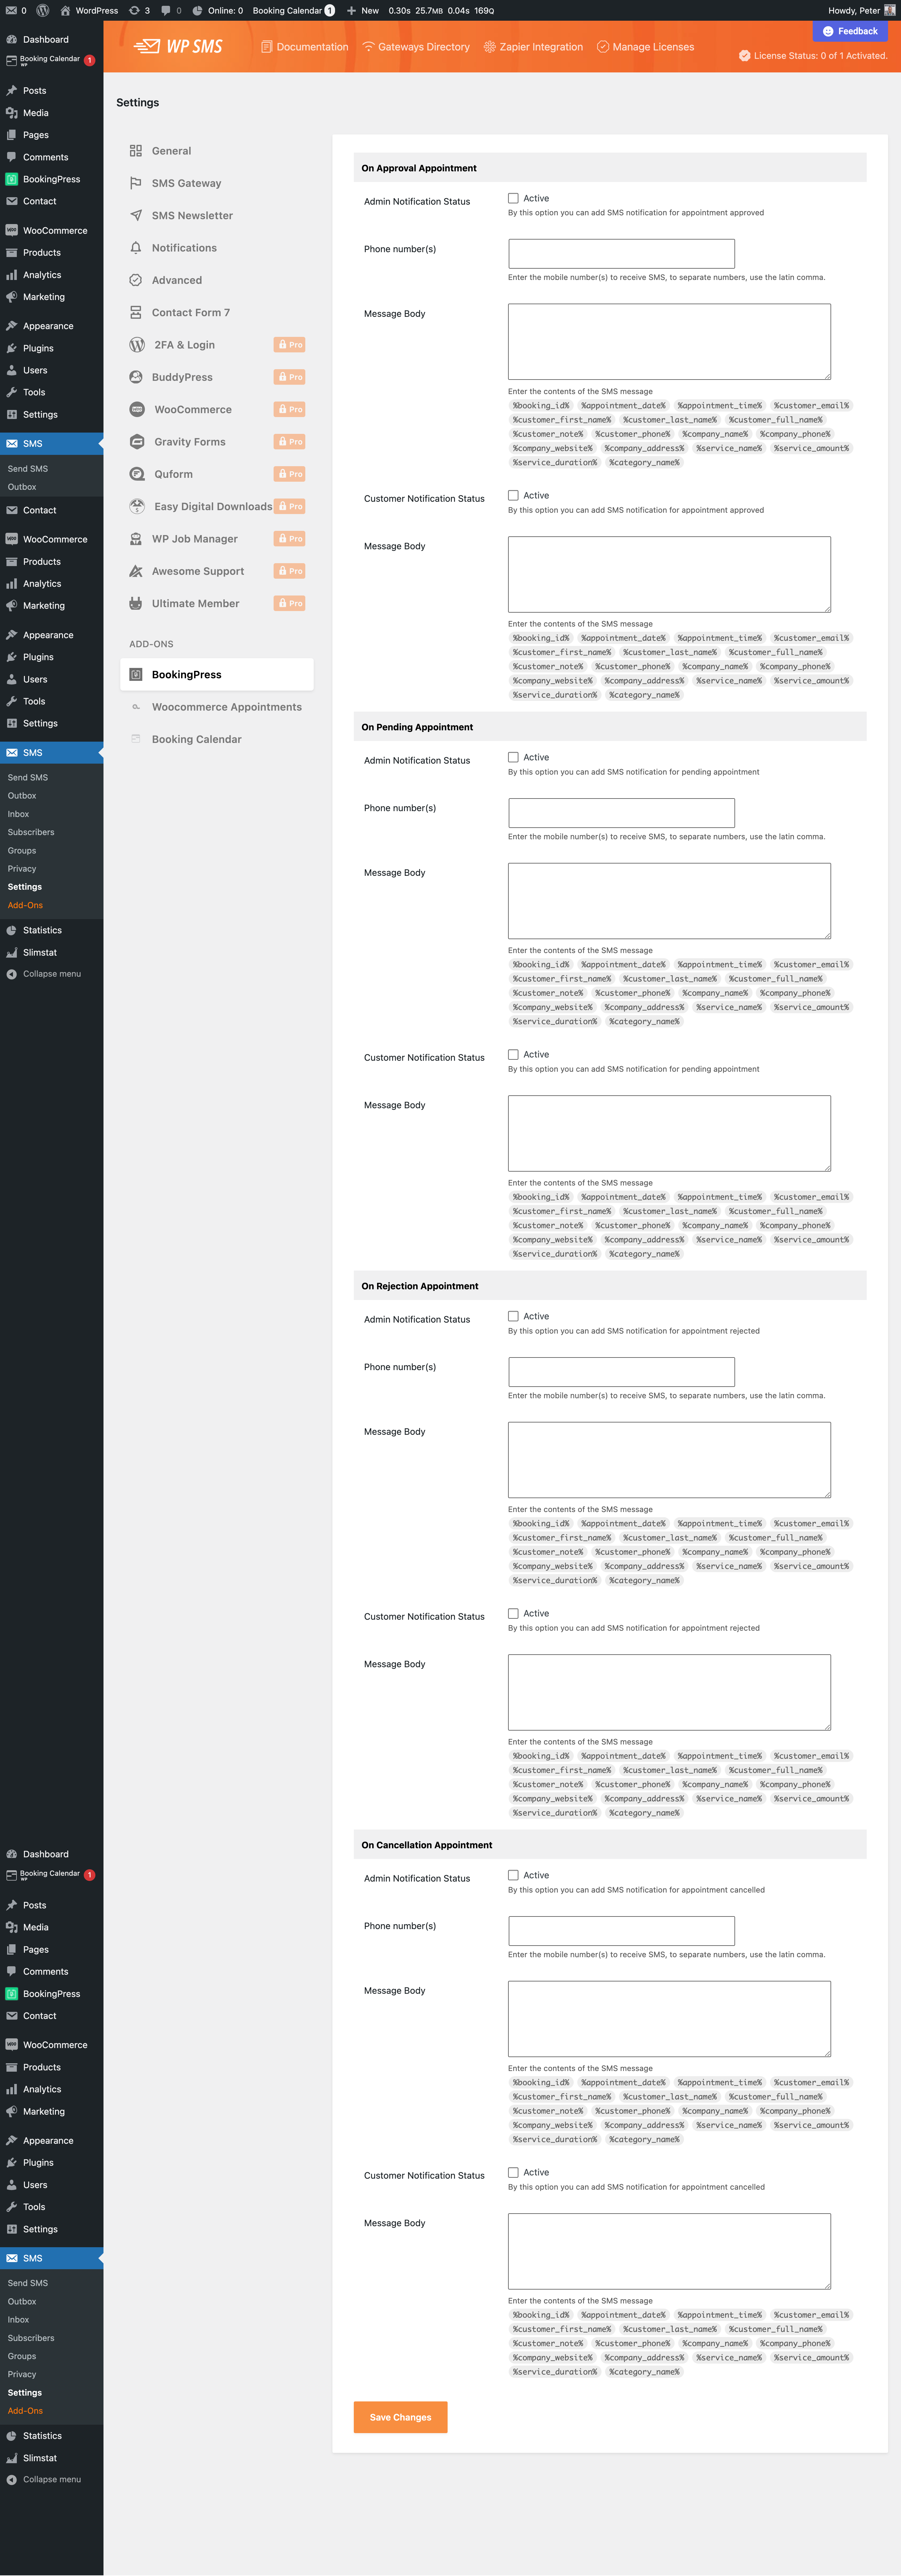Image resolution: width=901 pixels, height=2576 pixels.
Task: Switch to the Notifications settings tab
Action: pos(217,248)
